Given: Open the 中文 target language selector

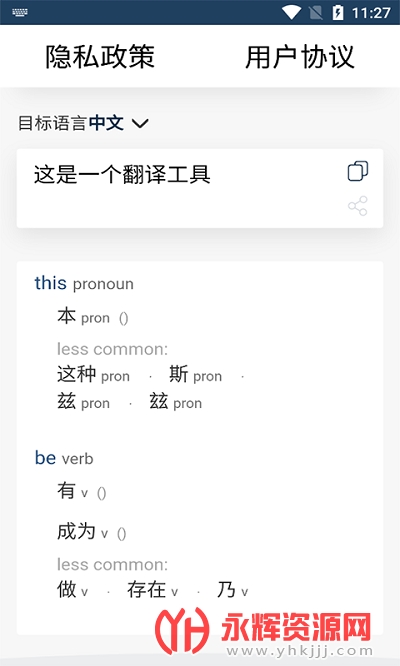Looking at the screenshot, I should (106, 123).
